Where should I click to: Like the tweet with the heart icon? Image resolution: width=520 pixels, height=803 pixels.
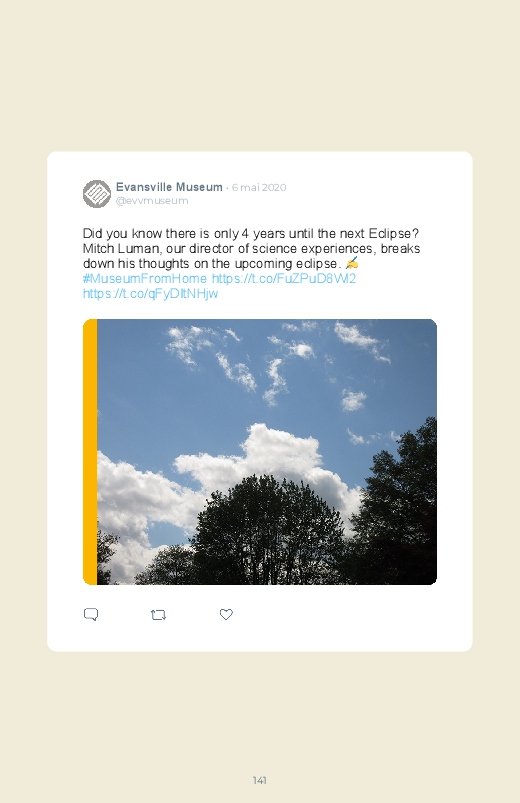226,614
